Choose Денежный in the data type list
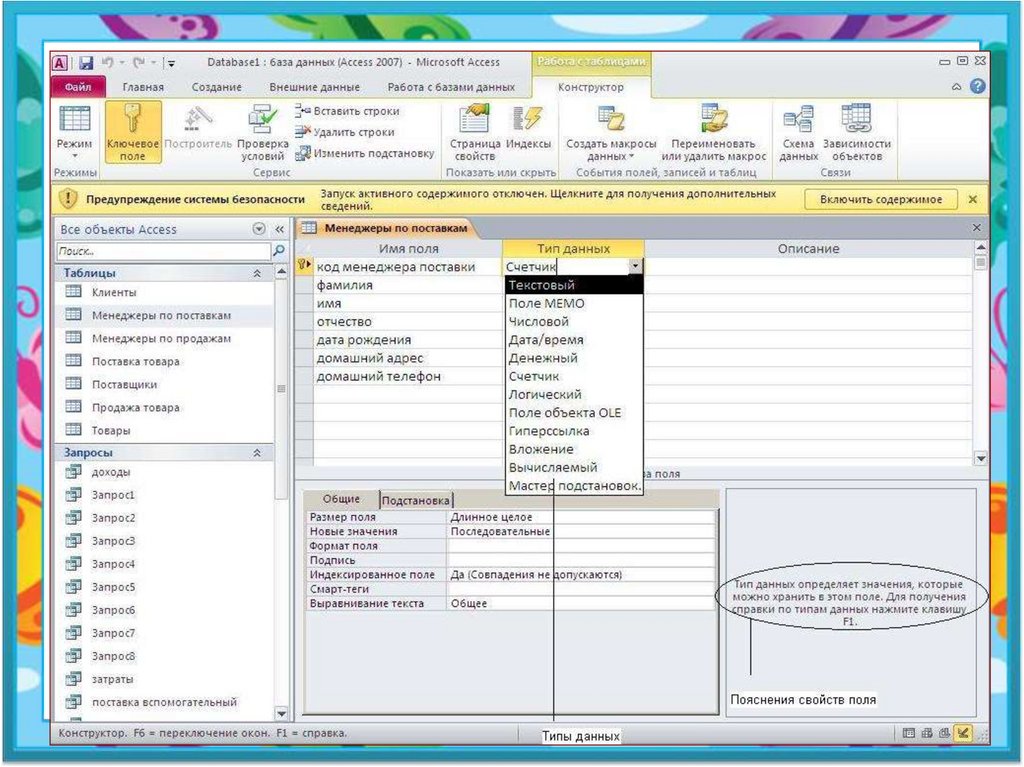This screenshot has width=1024, height=767. [574, 358]
